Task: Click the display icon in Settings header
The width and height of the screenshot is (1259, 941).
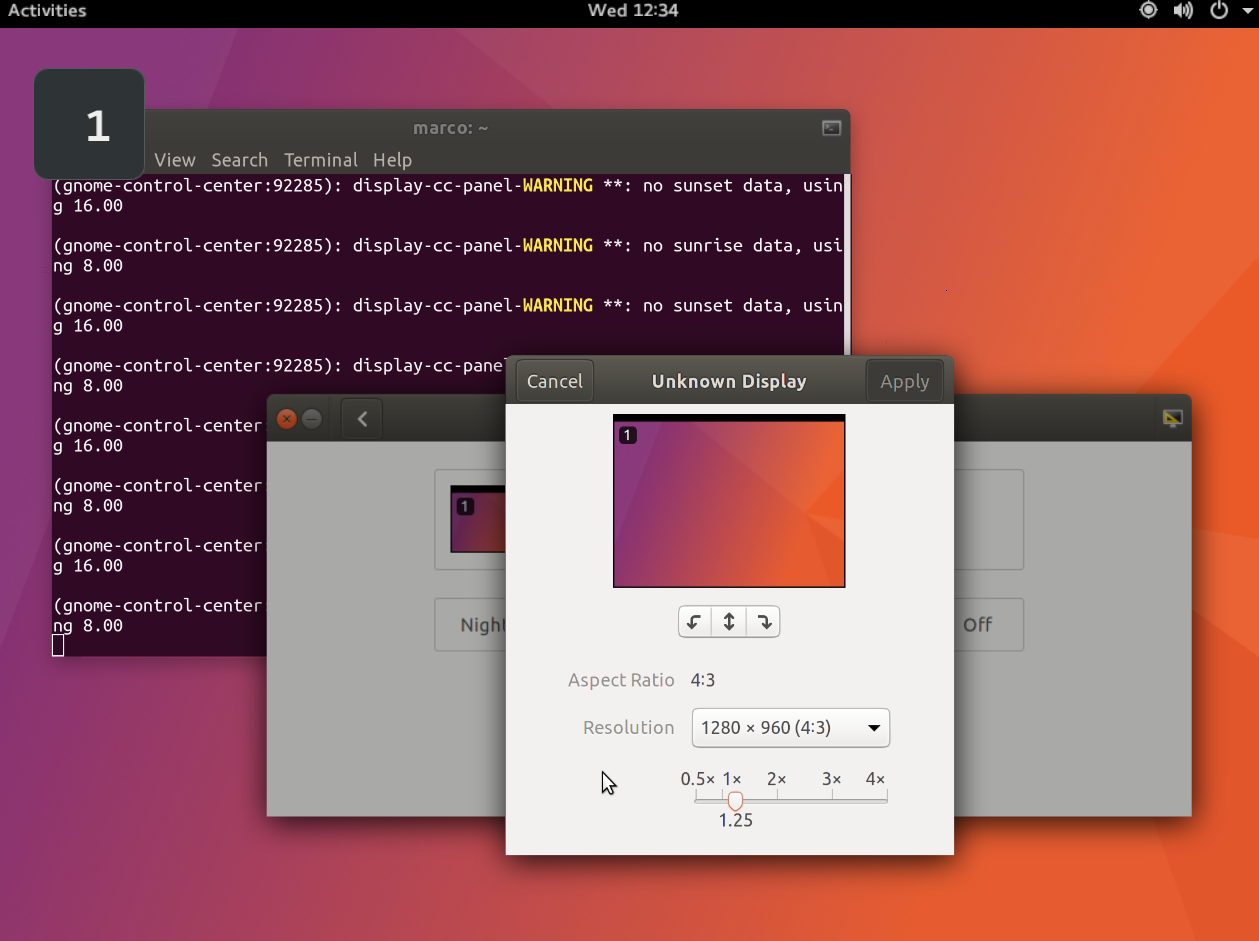Action: point(1172,419)
